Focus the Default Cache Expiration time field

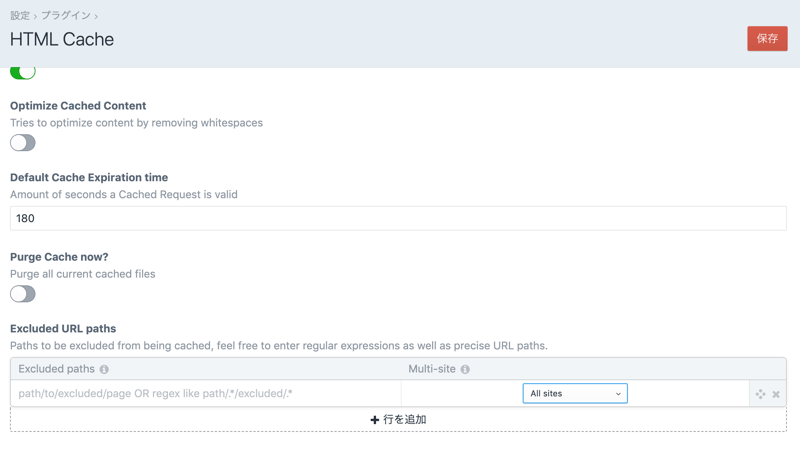coord(398,218)
